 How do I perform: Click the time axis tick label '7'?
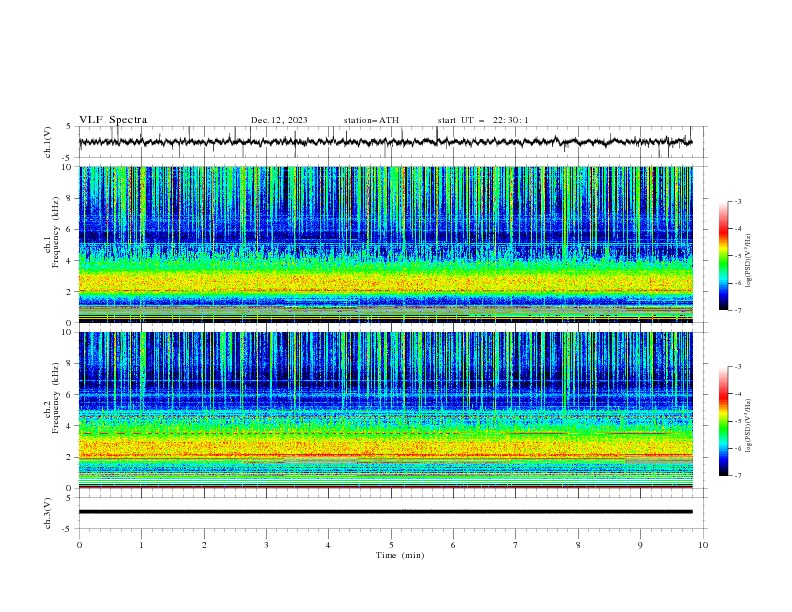tap(516, 545)
